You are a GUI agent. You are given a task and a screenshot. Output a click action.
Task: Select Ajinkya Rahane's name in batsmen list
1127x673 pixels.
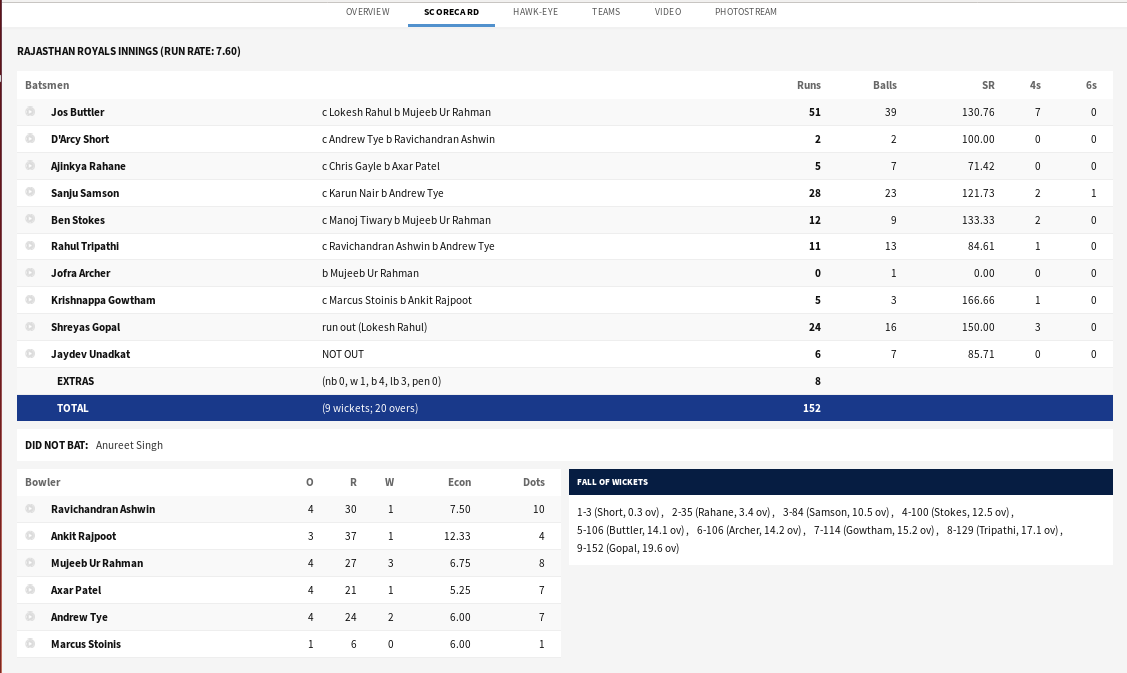[88, 166]
